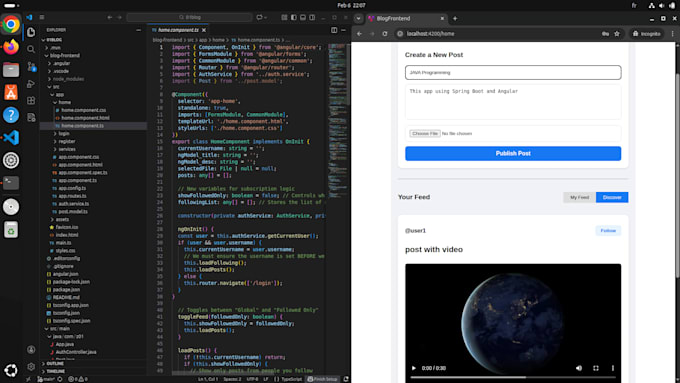Open Manage gear in VS Code activity bar
This screenshot has height=383, width=680.
point(31,367)
